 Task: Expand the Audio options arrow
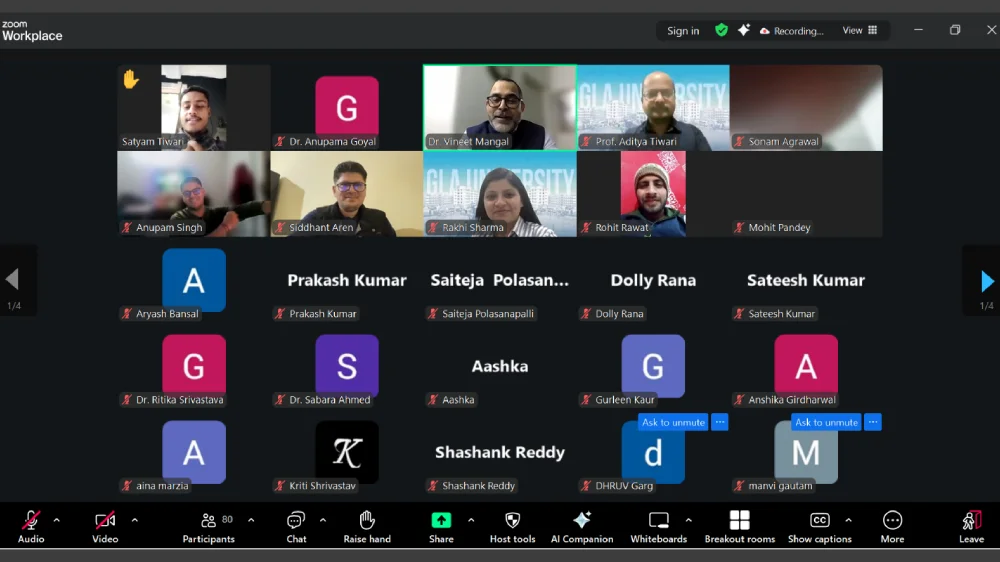pos(56,520)
